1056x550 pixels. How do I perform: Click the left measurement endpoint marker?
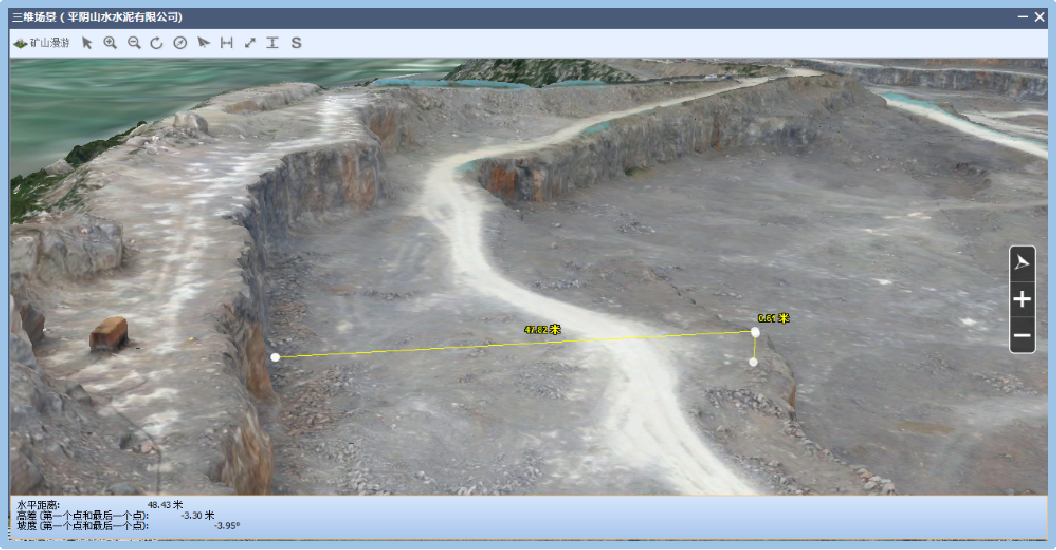(275, 357)
